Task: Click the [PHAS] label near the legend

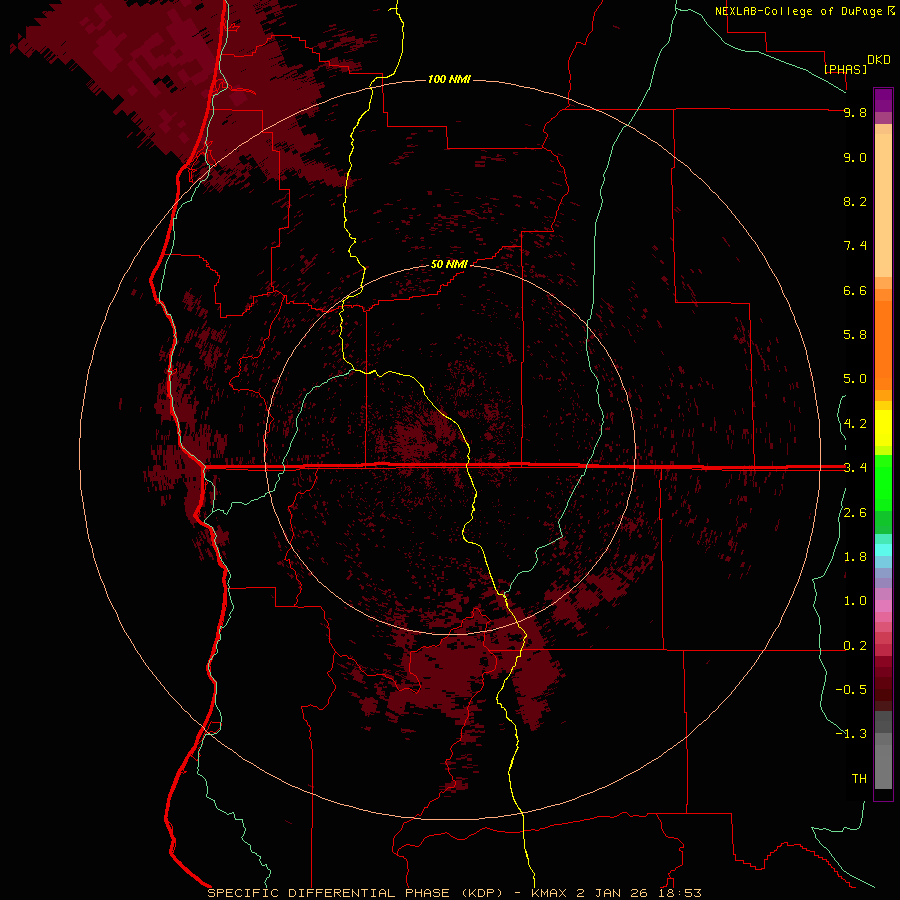Action: point(845,69)
